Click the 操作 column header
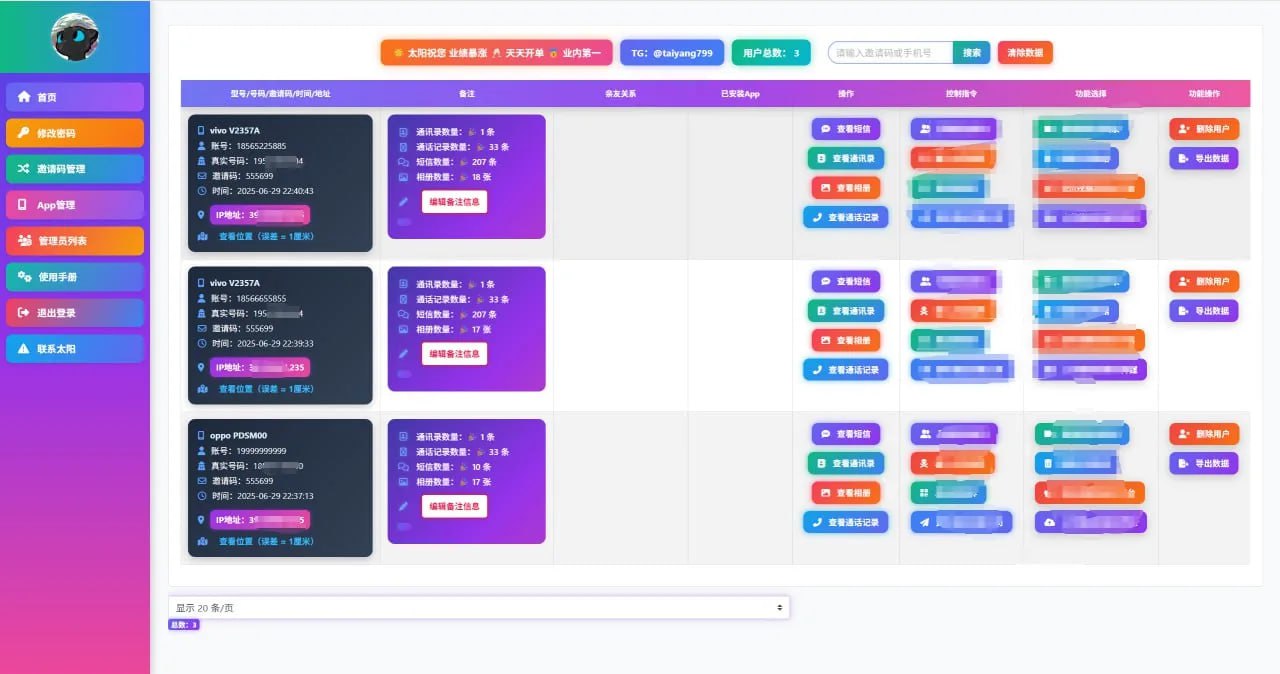Image resolution: width=1280 pixels, height=674 pixels. pos(845,93)
